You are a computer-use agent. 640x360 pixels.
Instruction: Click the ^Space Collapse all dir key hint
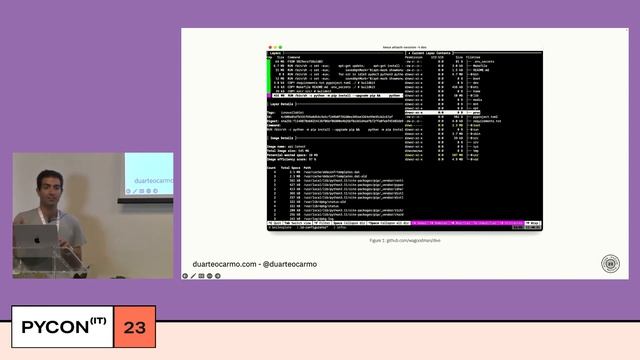point(388,223)
